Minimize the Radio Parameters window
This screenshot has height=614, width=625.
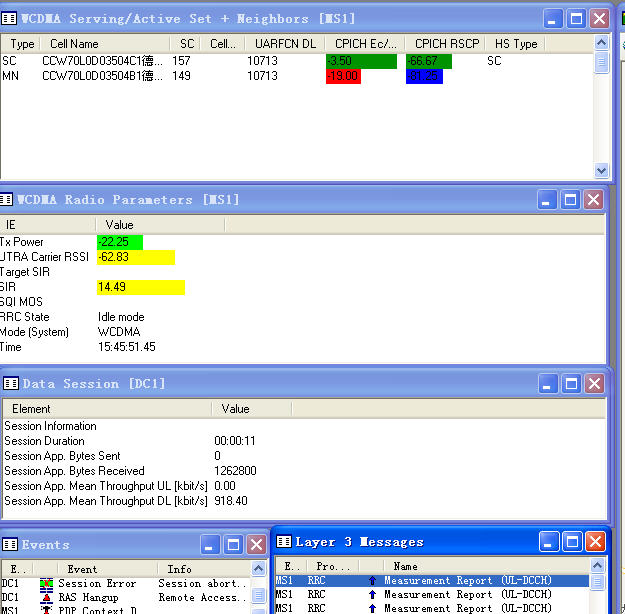click(547, 200)
